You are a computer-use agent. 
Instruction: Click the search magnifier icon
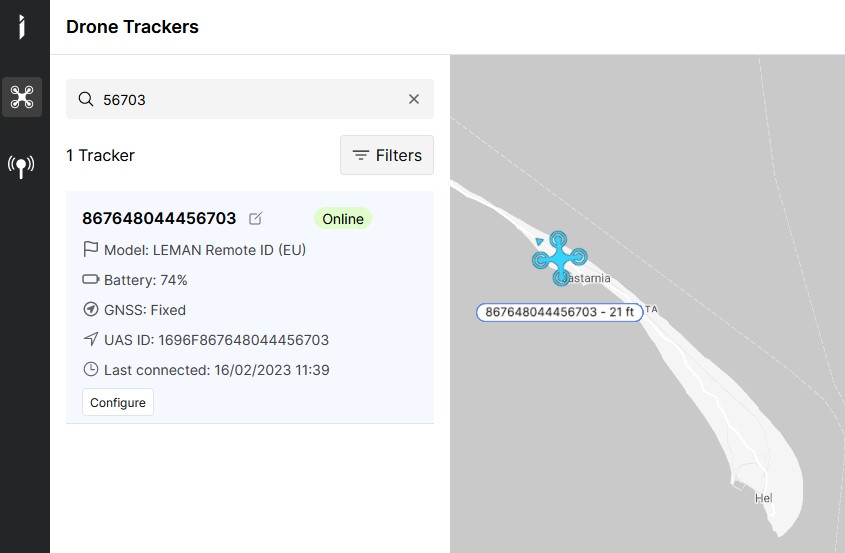tap(86, 99)
